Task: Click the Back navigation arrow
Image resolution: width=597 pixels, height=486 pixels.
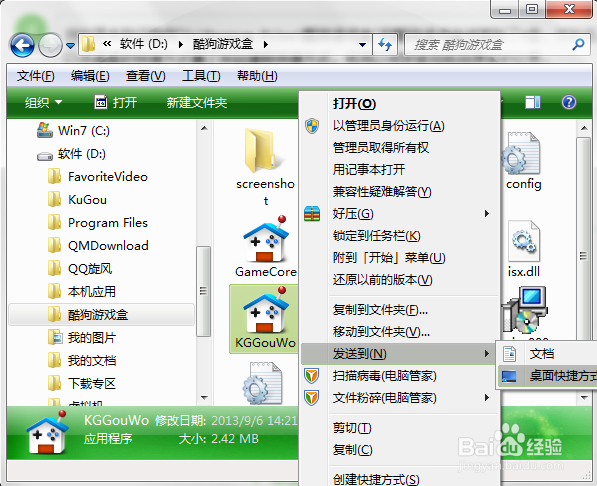Action: click(x=22, y=45)
